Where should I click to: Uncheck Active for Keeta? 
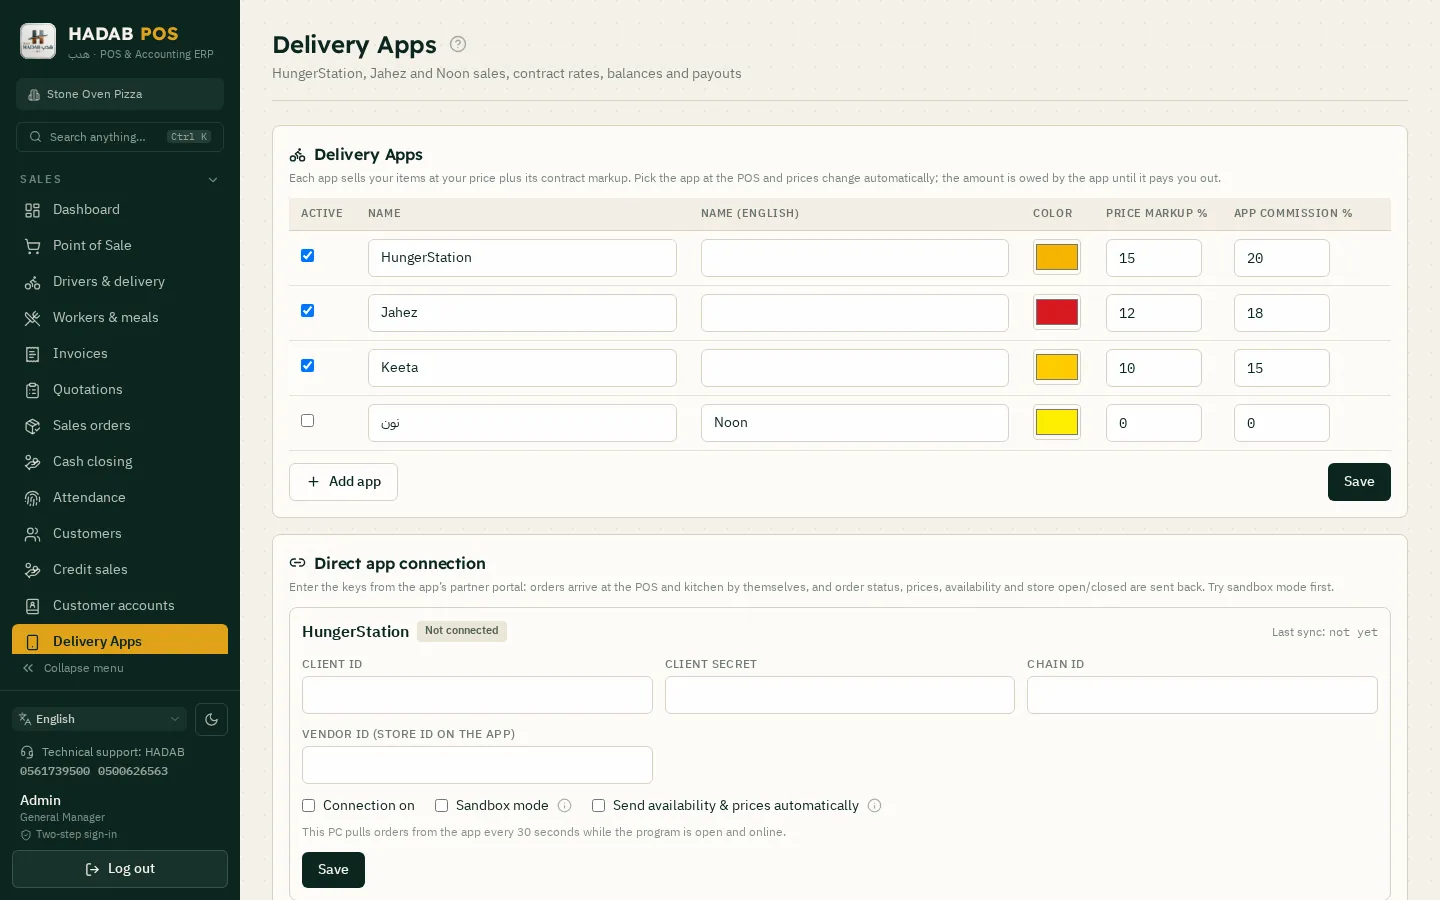coord(308,366)
